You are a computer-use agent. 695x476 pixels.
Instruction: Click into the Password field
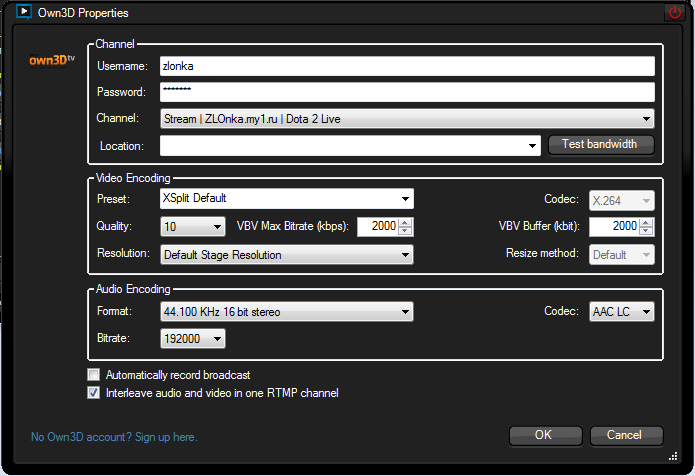tap(406, 92)
